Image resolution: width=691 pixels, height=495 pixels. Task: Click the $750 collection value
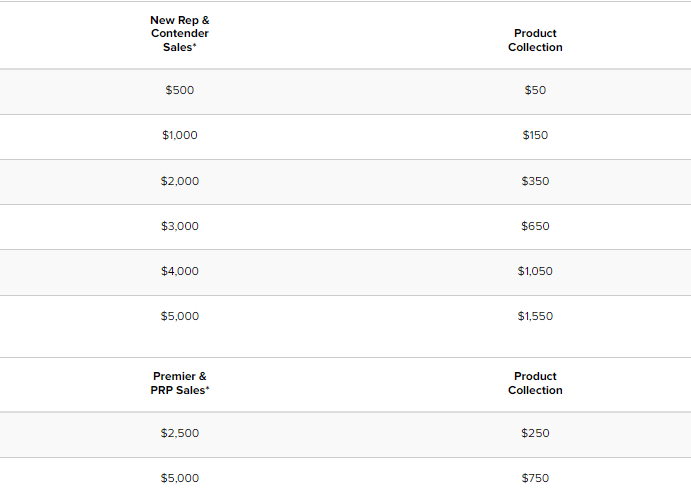click(535, 478)
